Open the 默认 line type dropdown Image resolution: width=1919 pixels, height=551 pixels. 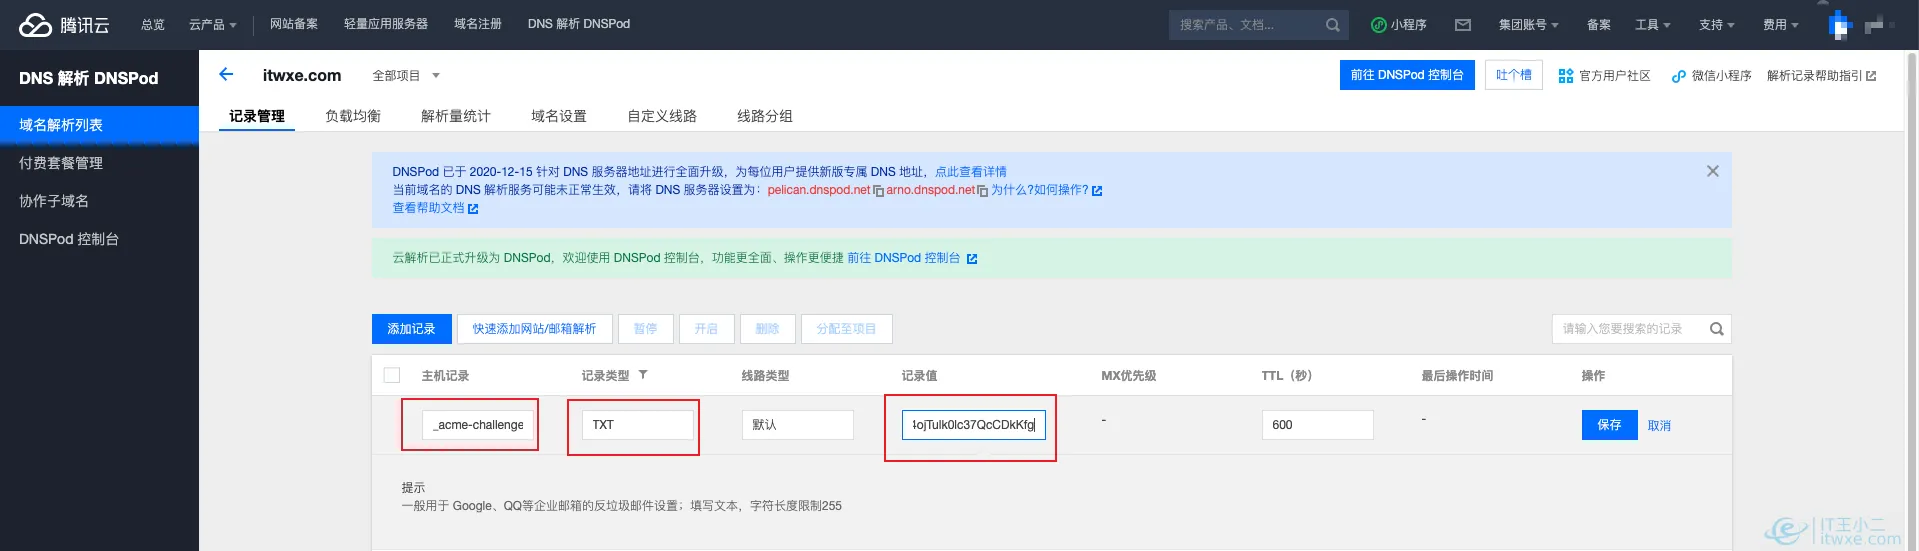tap(797, 425)
